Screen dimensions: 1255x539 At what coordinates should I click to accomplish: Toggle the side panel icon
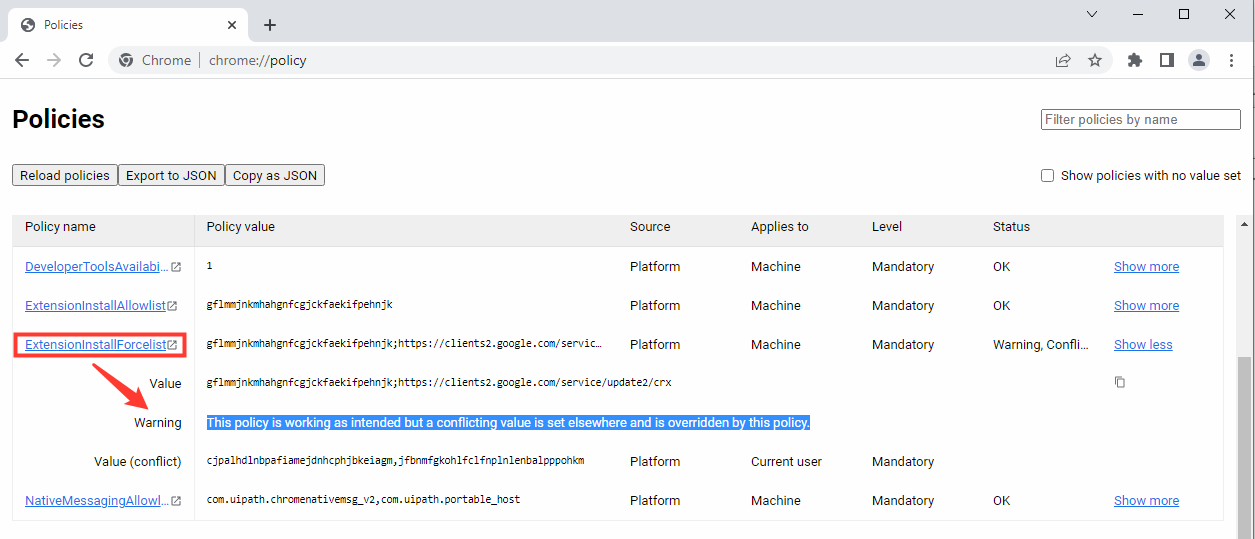point(1166,60)
